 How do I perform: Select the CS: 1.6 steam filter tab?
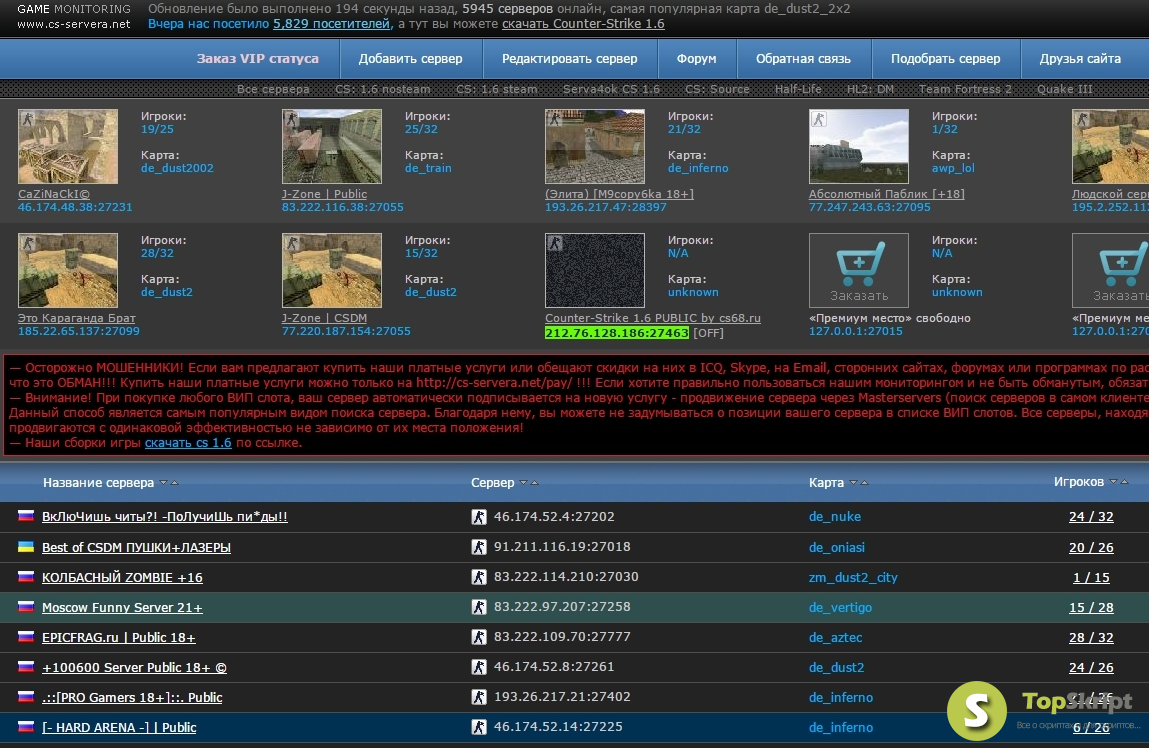point(496,89)
